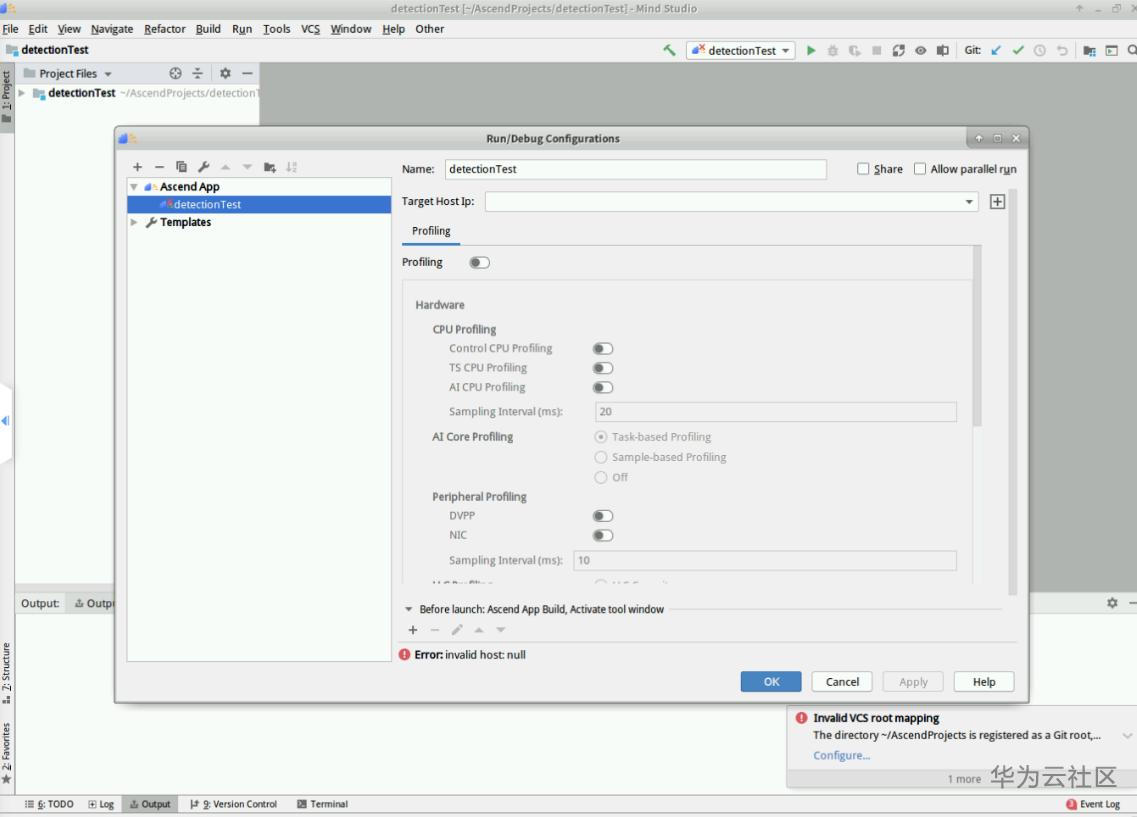Click the Stop square icon in toolbar
Screen dimensions: 1137x817
click(x=876, y=50)
